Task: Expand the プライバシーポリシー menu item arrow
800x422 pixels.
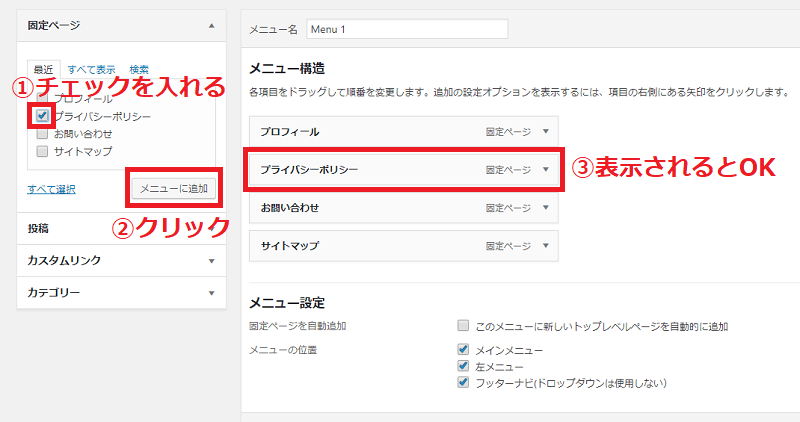Action: point(545,169)
